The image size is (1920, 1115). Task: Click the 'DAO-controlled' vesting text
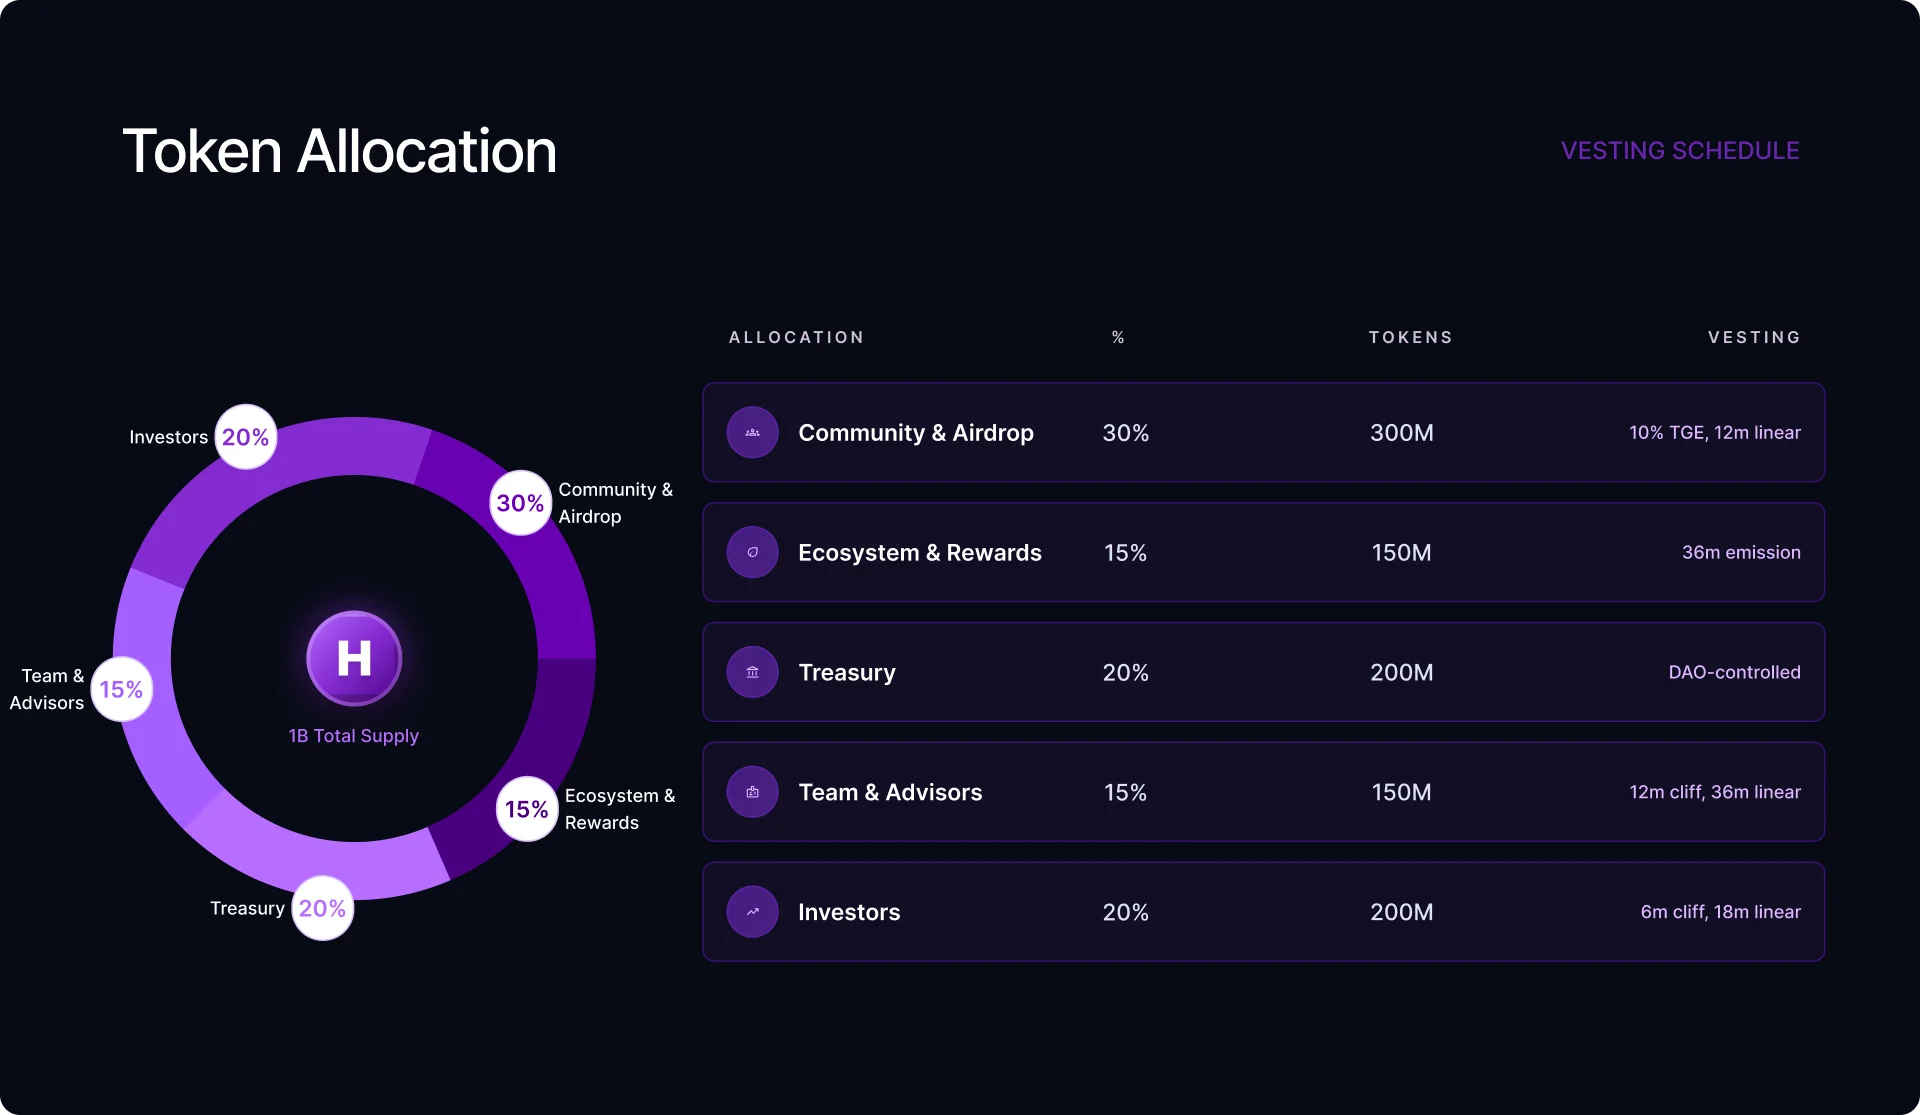click(1734, 673)
